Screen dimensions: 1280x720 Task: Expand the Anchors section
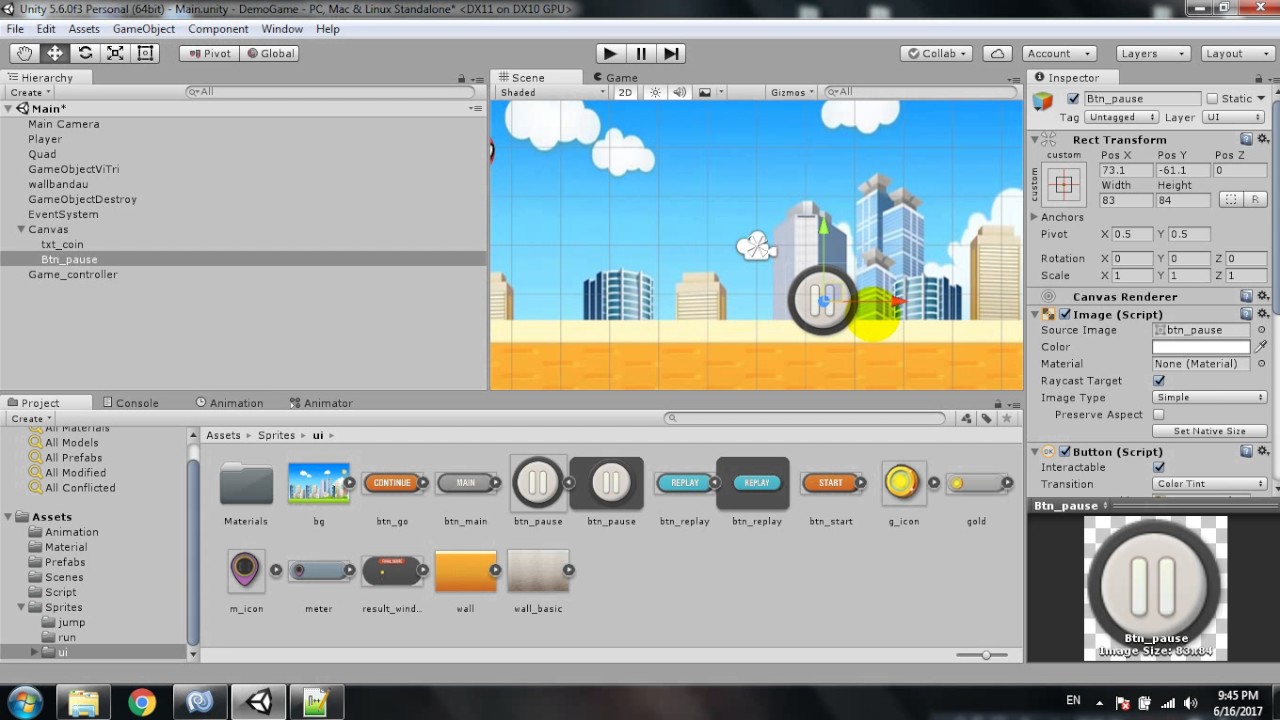click(1035, 217)
